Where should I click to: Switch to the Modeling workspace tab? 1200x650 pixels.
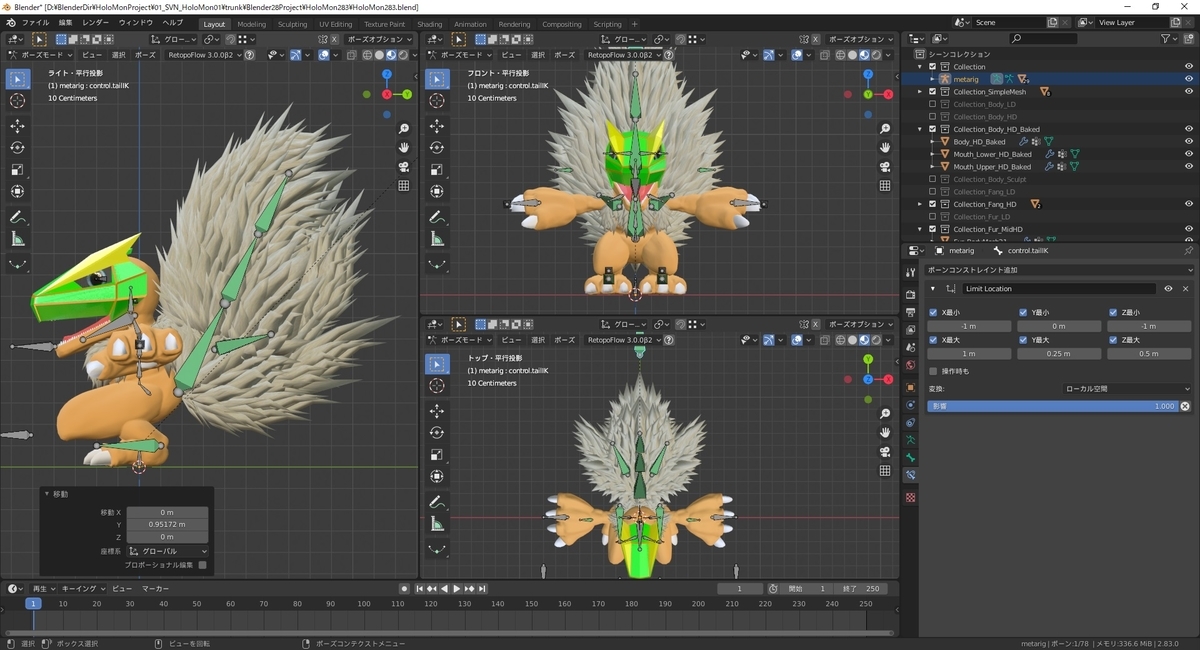tap(252, 24)
